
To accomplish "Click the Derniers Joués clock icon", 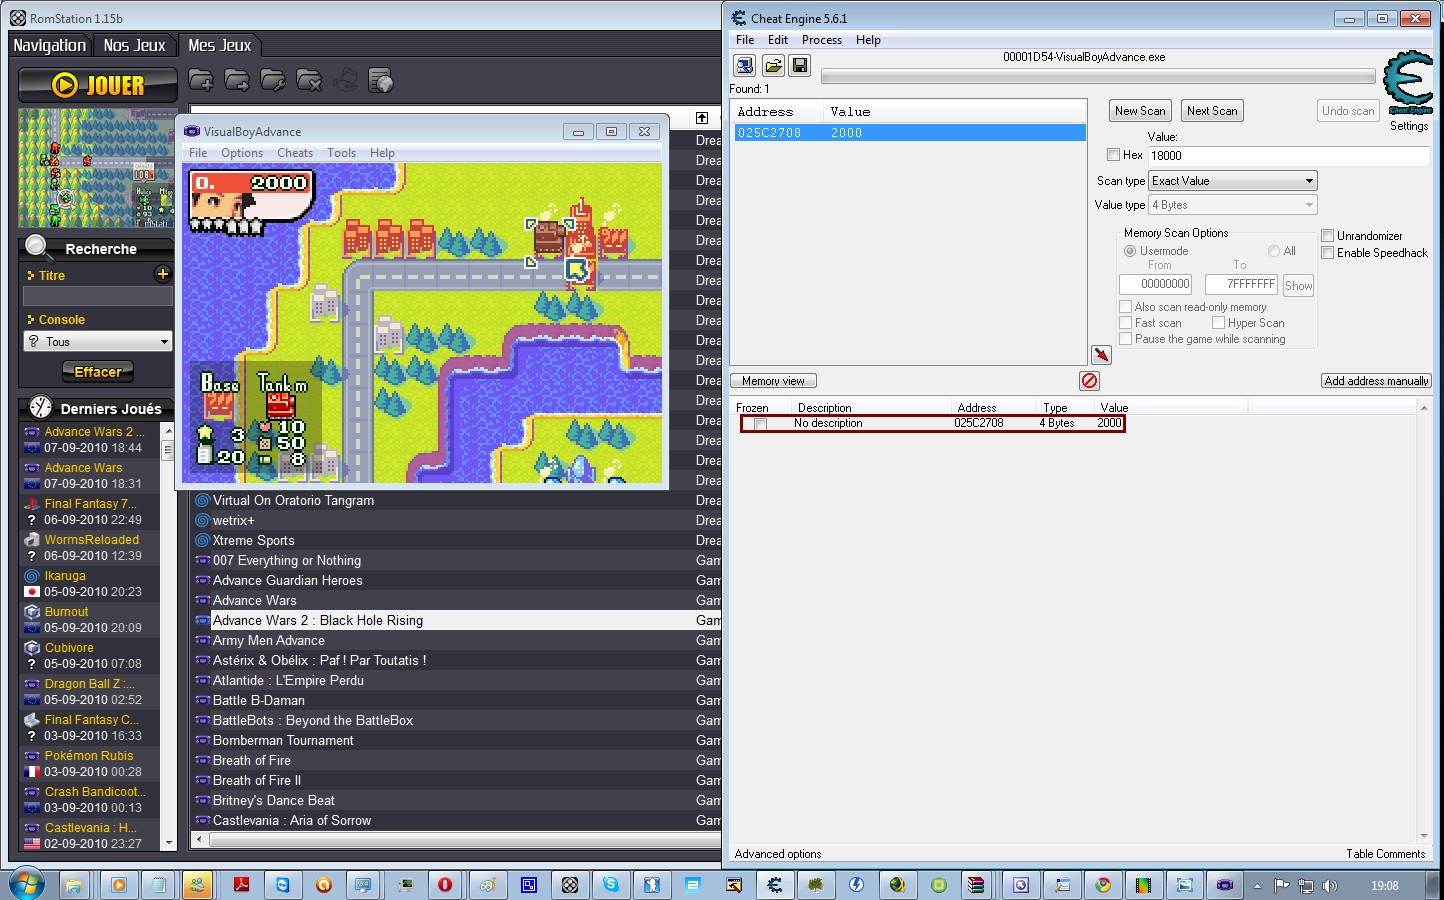I will click(x=40, y=407).
